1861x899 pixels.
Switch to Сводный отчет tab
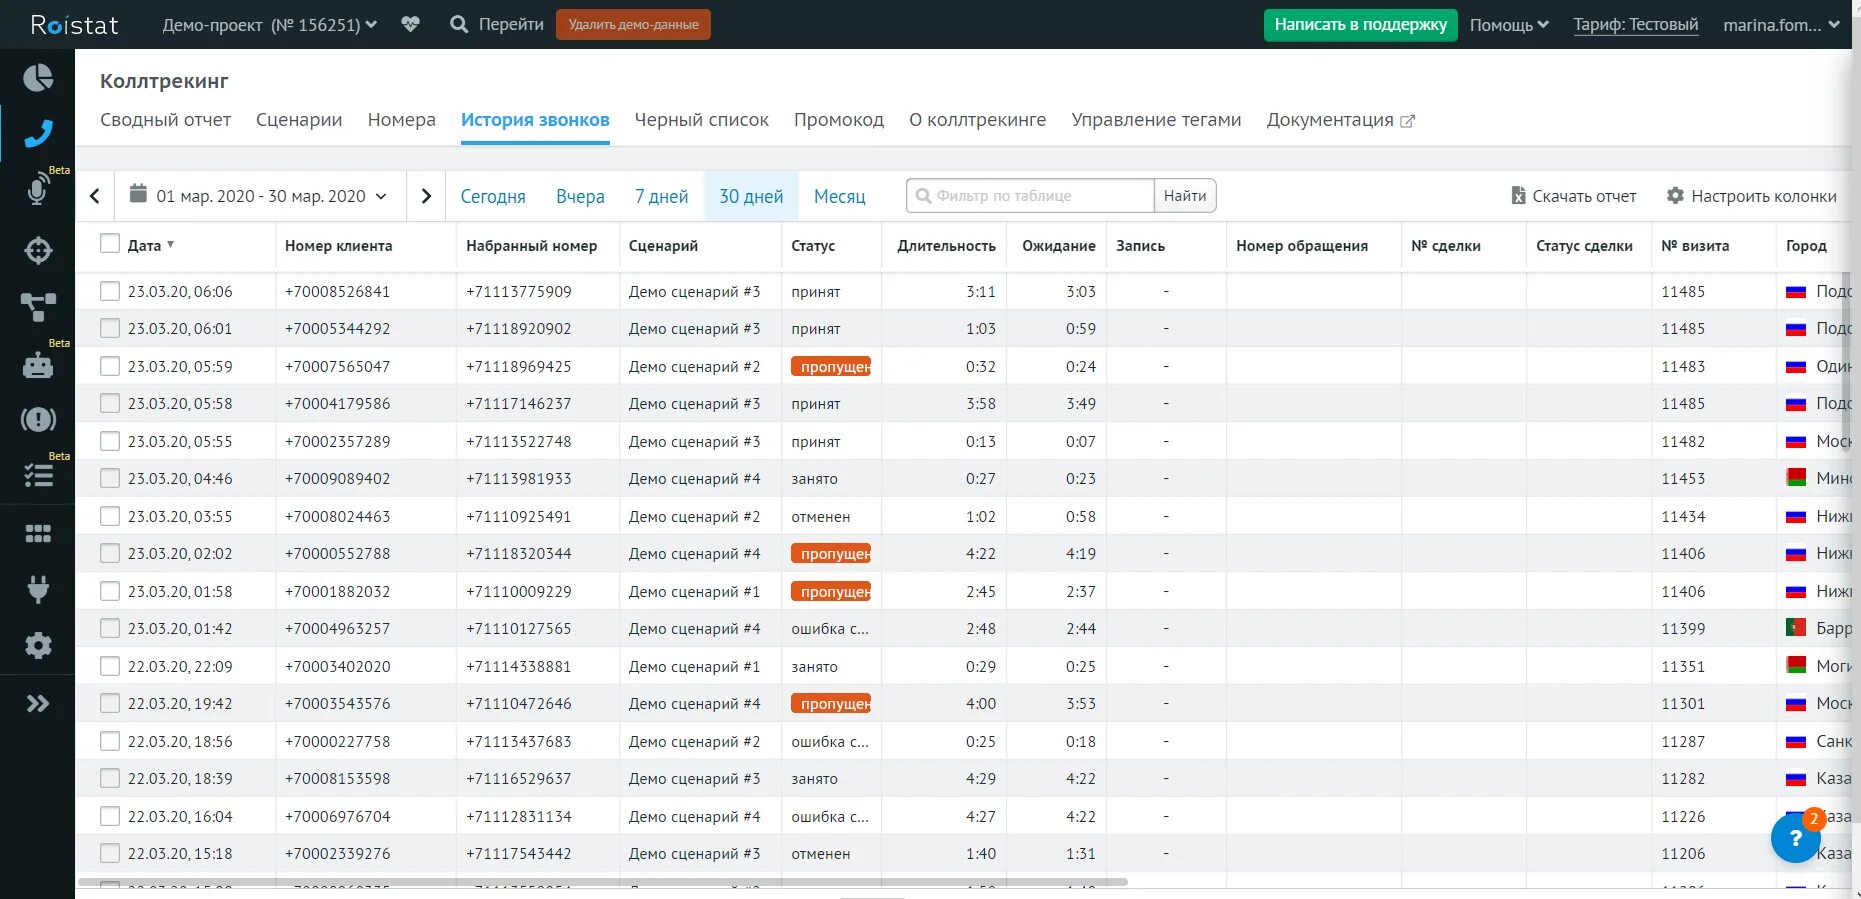click(x=165, y=120)
